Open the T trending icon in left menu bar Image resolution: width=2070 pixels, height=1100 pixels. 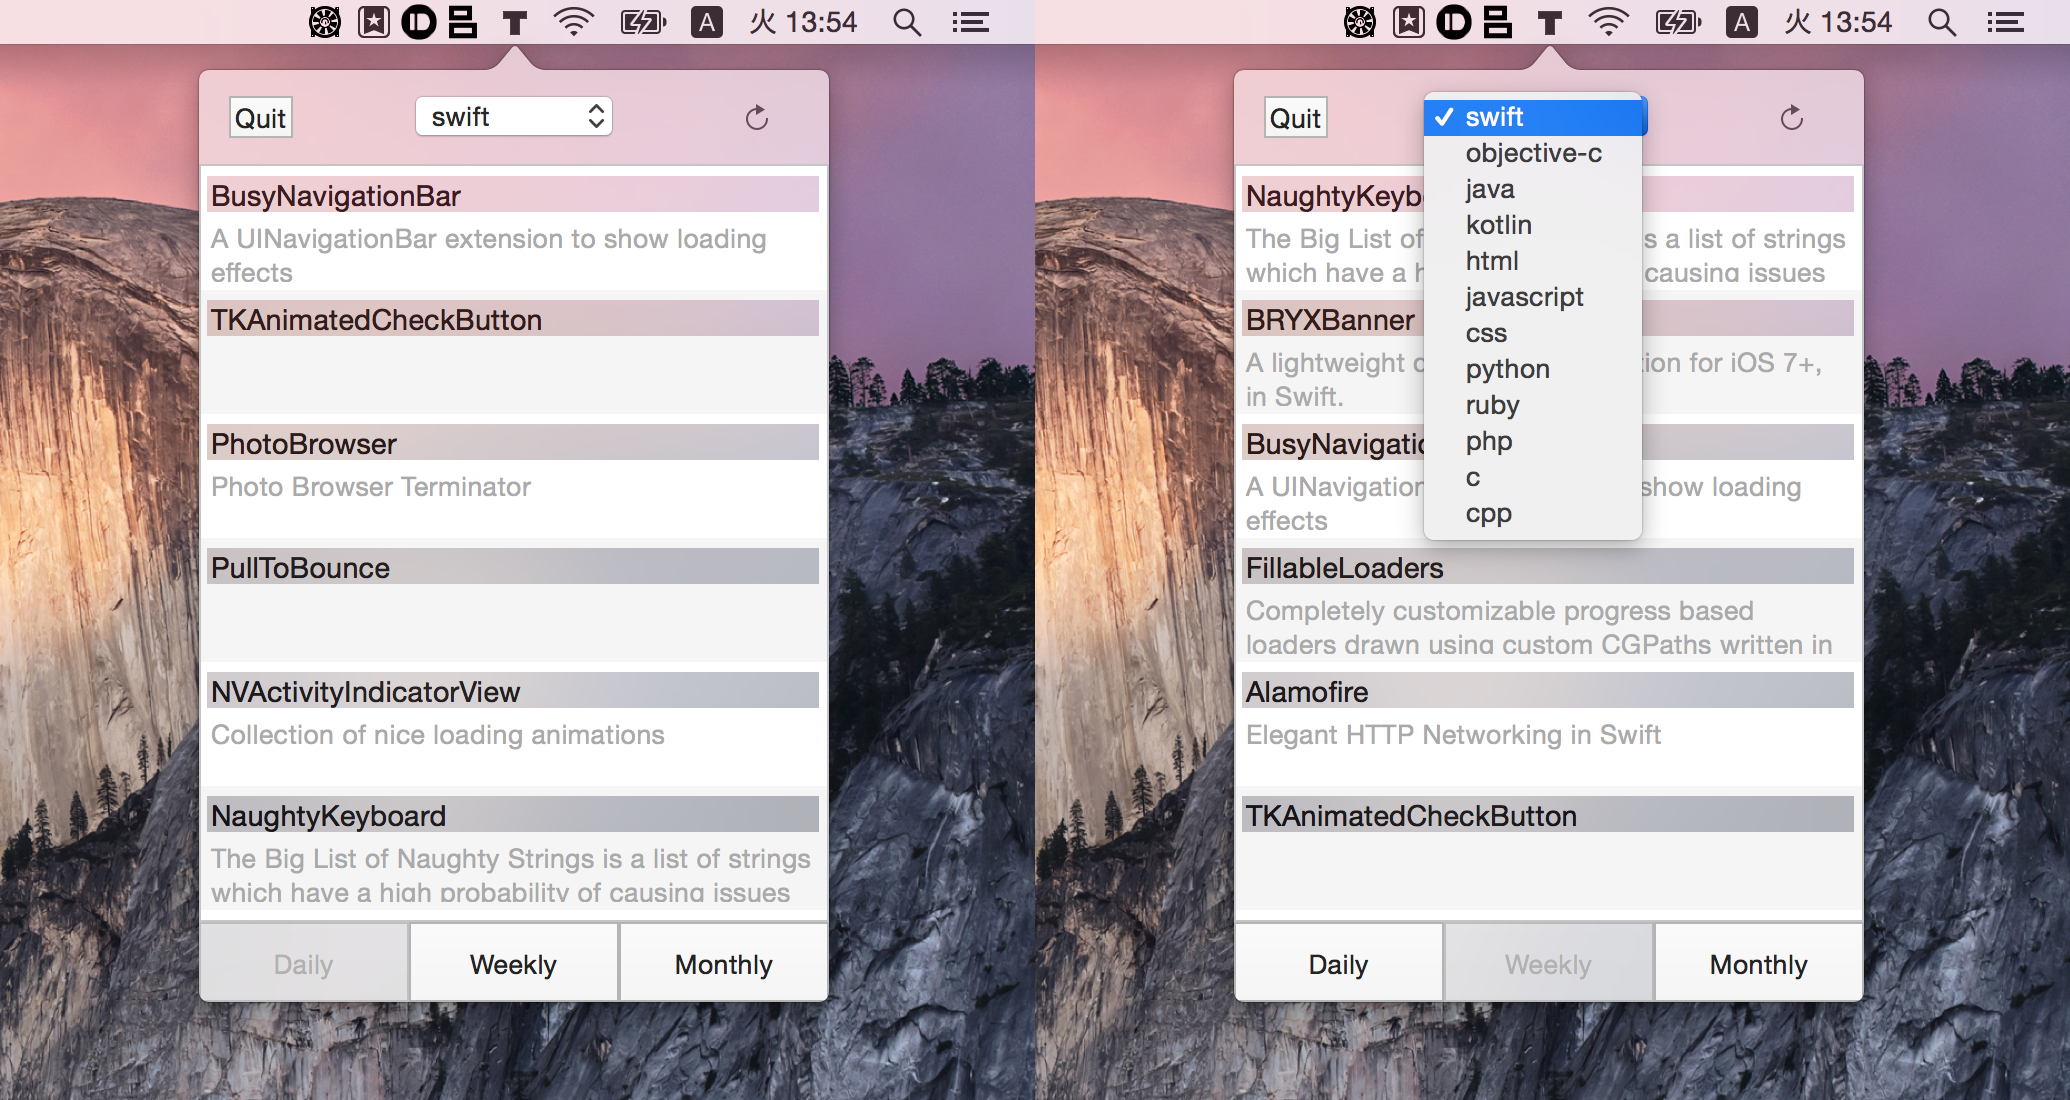click(515, 22)
